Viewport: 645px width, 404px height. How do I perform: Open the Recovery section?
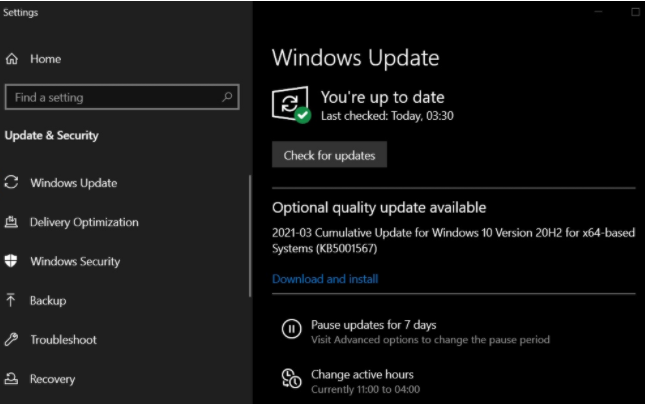pos(53,379)
